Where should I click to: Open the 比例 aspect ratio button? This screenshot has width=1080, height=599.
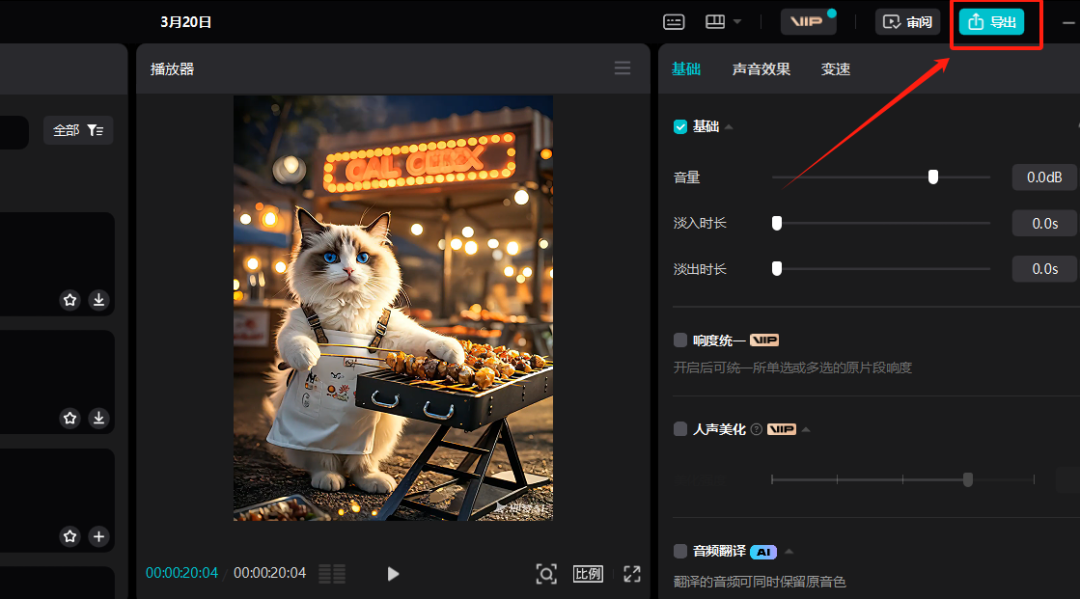588,574
